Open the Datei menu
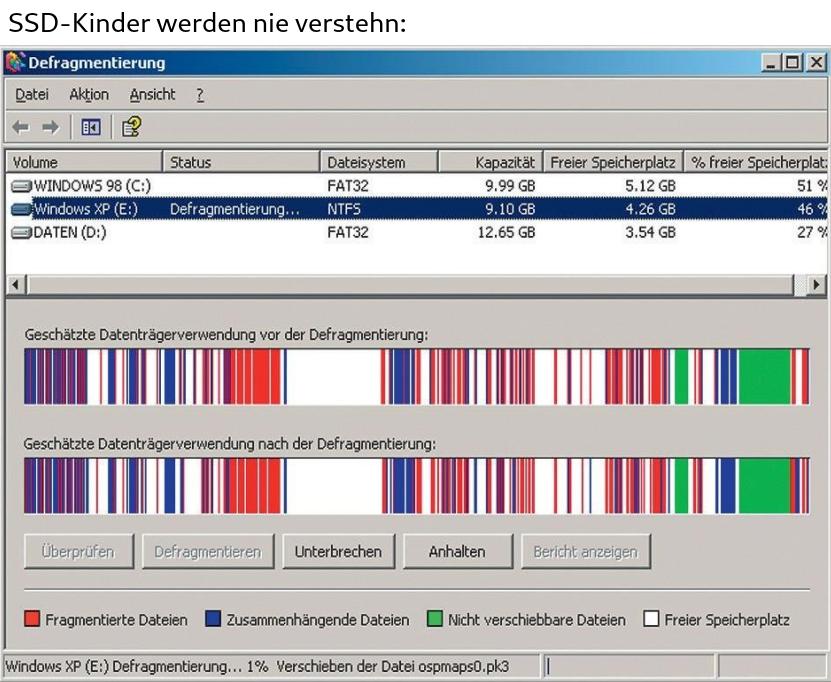 pos(32,95)
